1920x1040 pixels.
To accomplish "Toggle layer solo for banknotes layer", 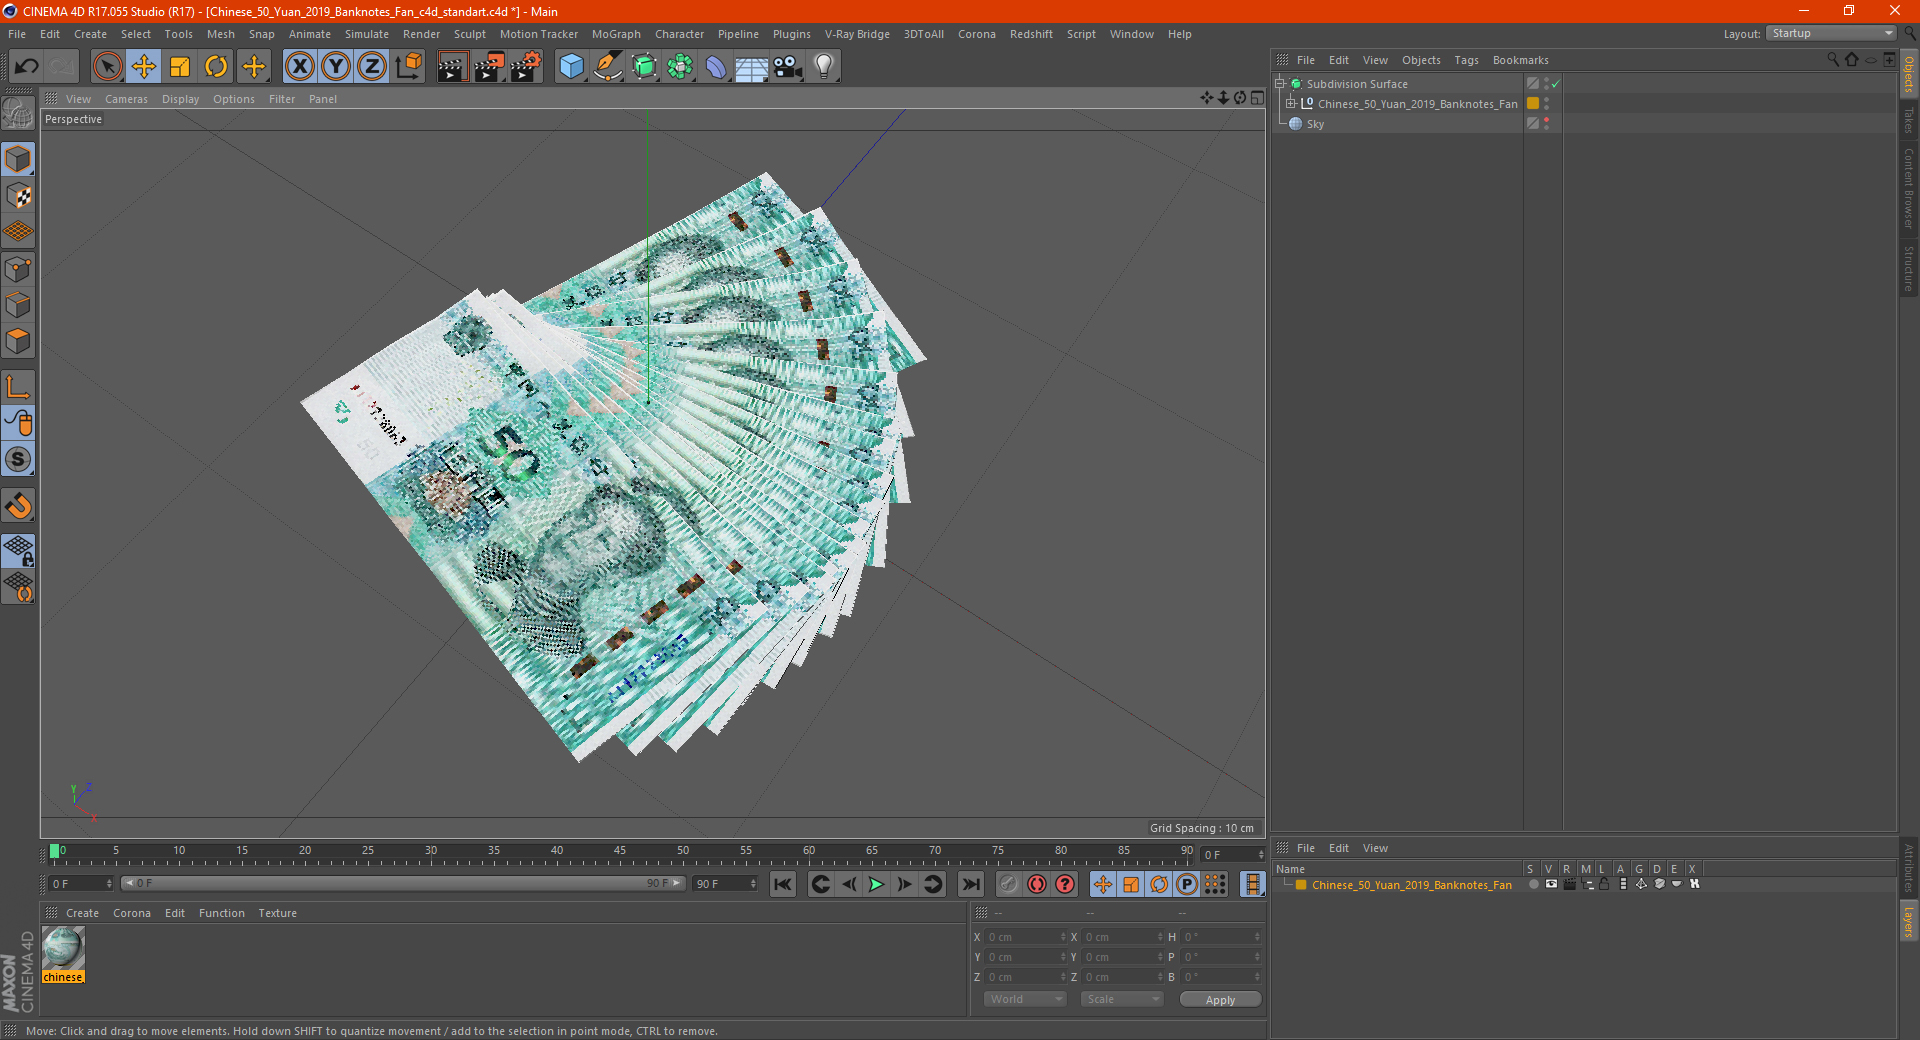I will pyautogui.click(x=1533, y=884).
